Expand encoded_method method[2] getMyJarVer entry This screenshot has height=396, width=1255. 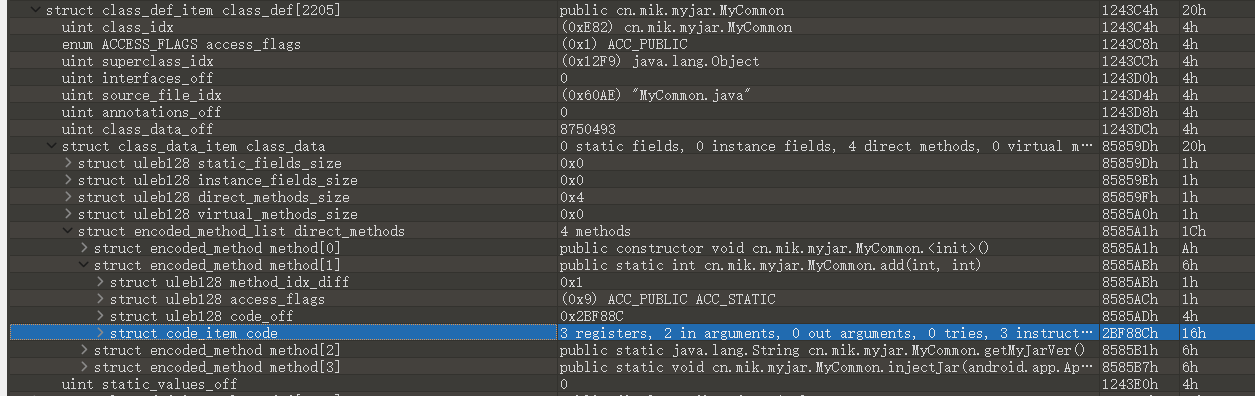(84, 350)
